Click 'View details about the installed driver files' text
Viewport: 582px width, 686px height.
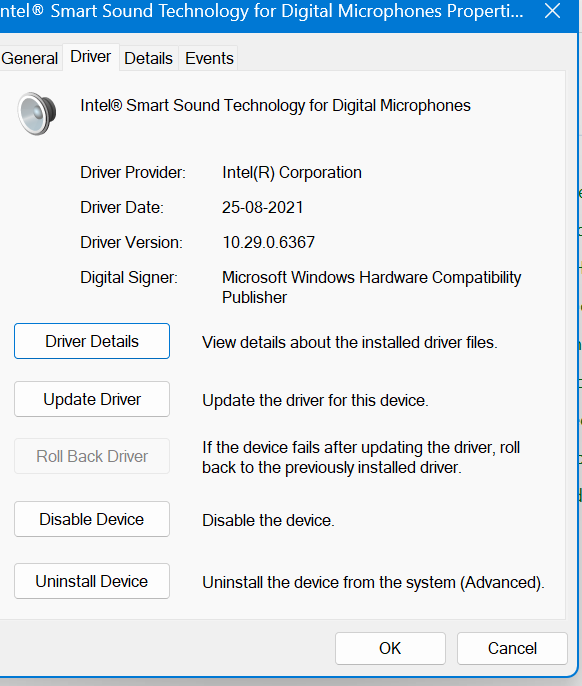coord(350,343)
